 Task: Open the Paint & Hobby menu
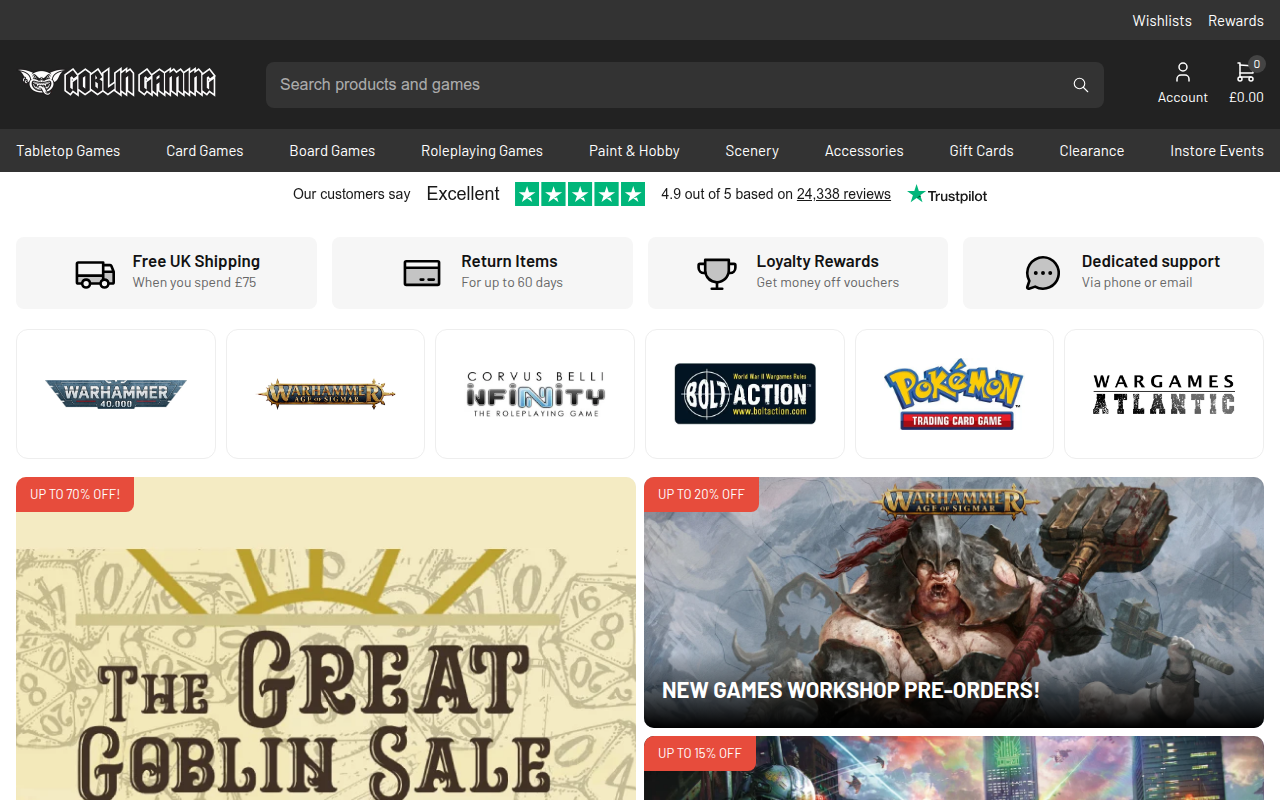pos(634,151)
